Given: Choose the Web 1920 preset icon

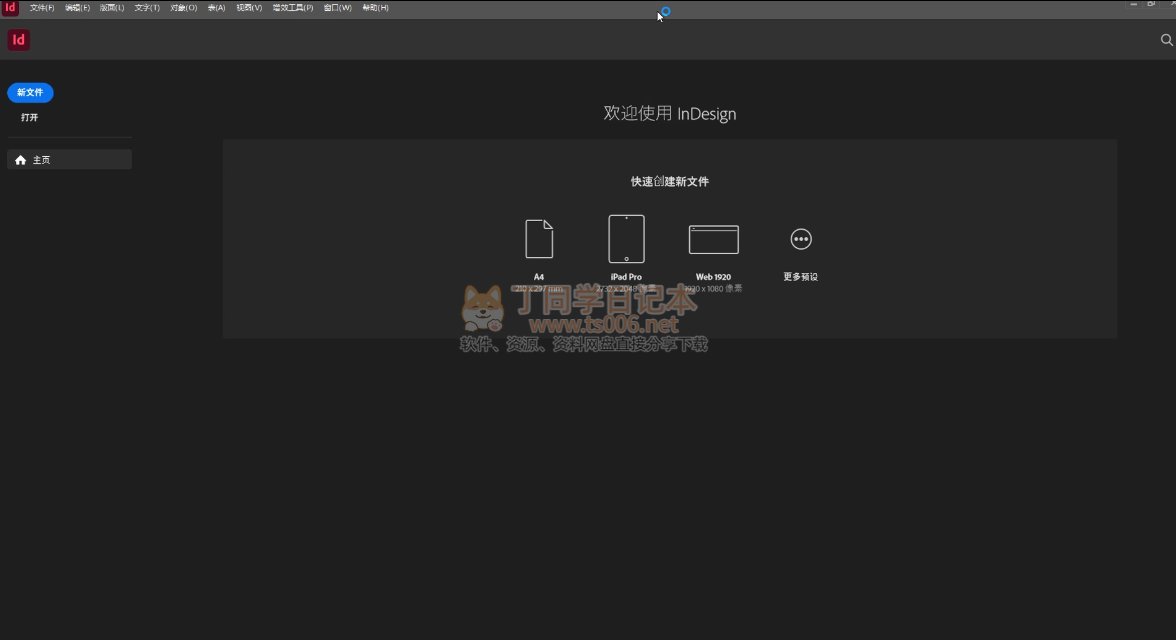Looking at the screenshot, I should [713, 239].
